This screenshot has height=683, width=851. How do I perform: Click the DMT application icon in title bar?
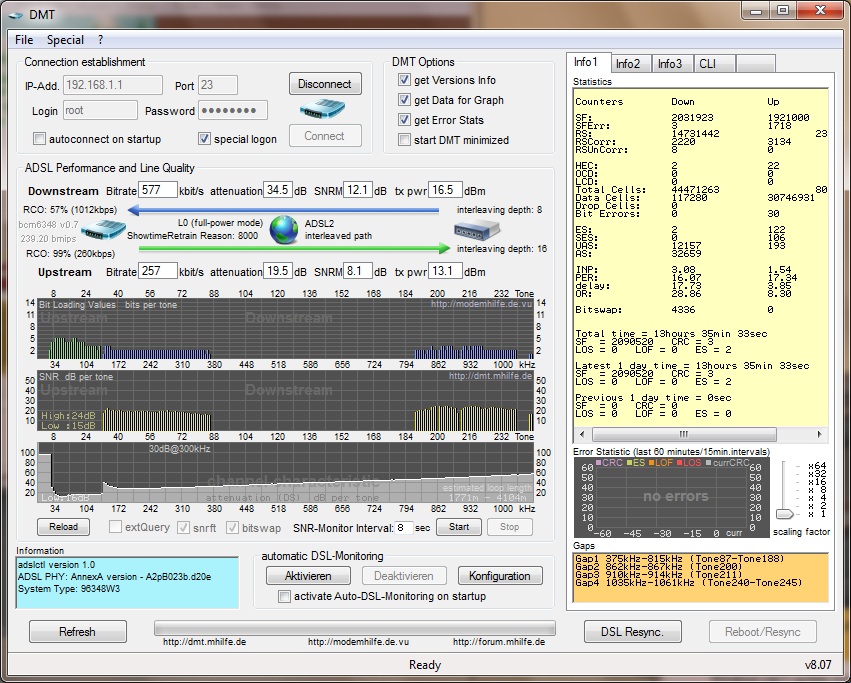click(15, 14)
